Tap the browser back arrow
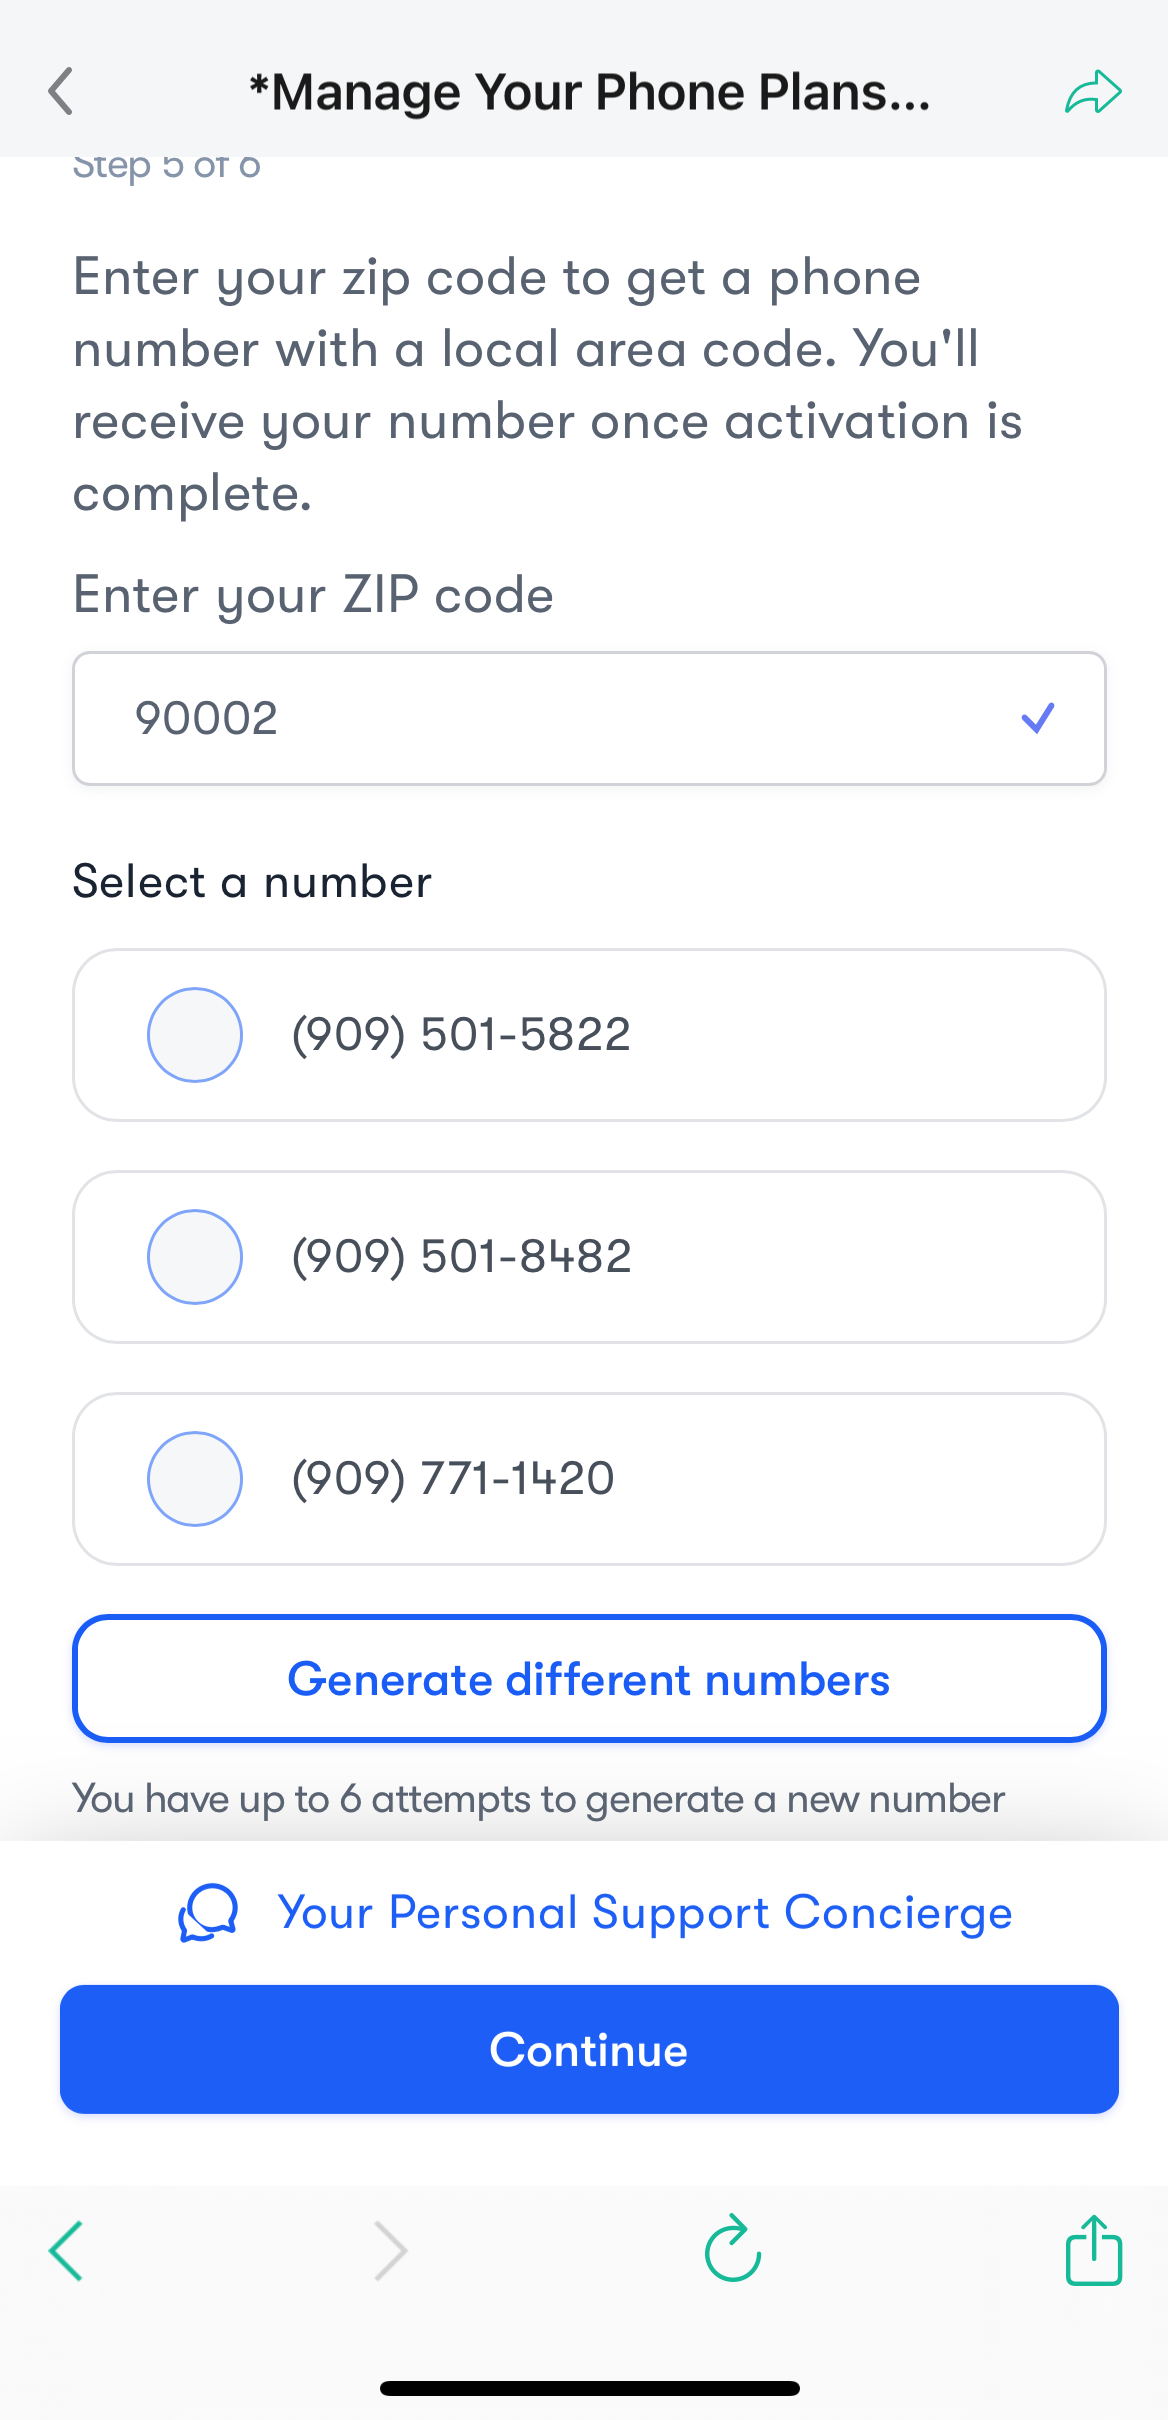 (x=66, y=2251)
